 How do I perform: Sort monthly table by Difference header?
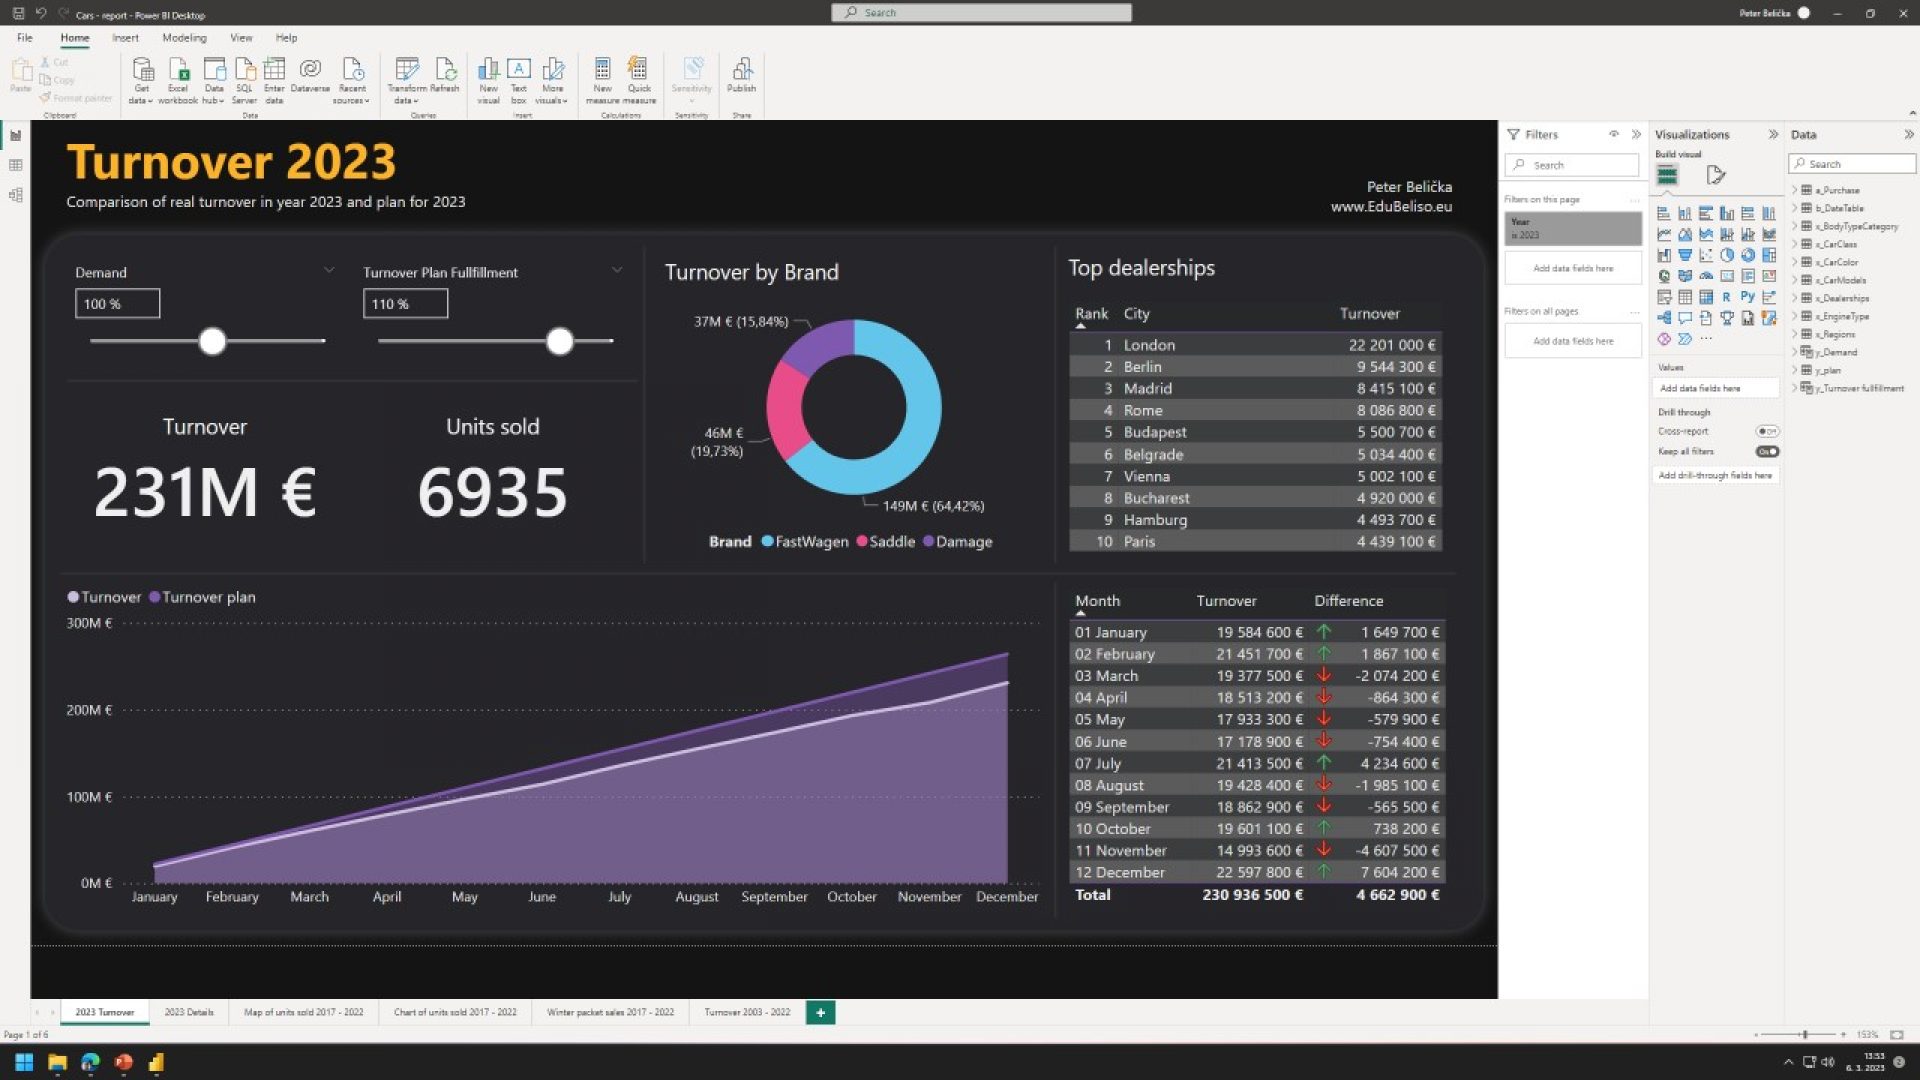(x=1348, y=601)
